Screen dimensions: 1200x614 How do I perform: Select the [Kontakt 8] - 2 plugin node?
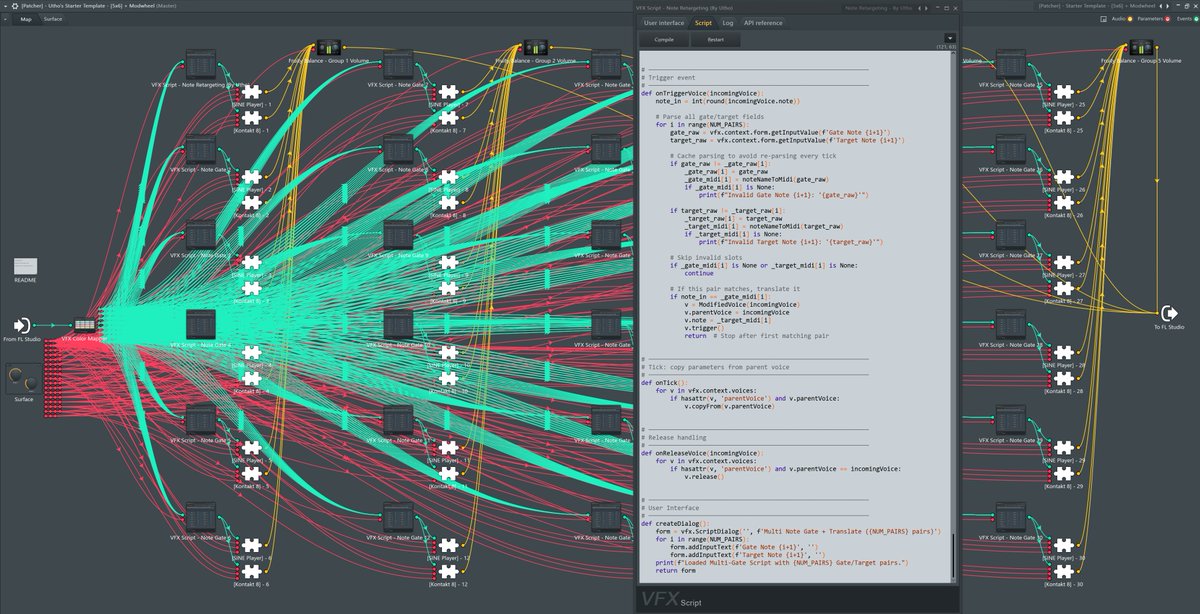tap(252, 203)
